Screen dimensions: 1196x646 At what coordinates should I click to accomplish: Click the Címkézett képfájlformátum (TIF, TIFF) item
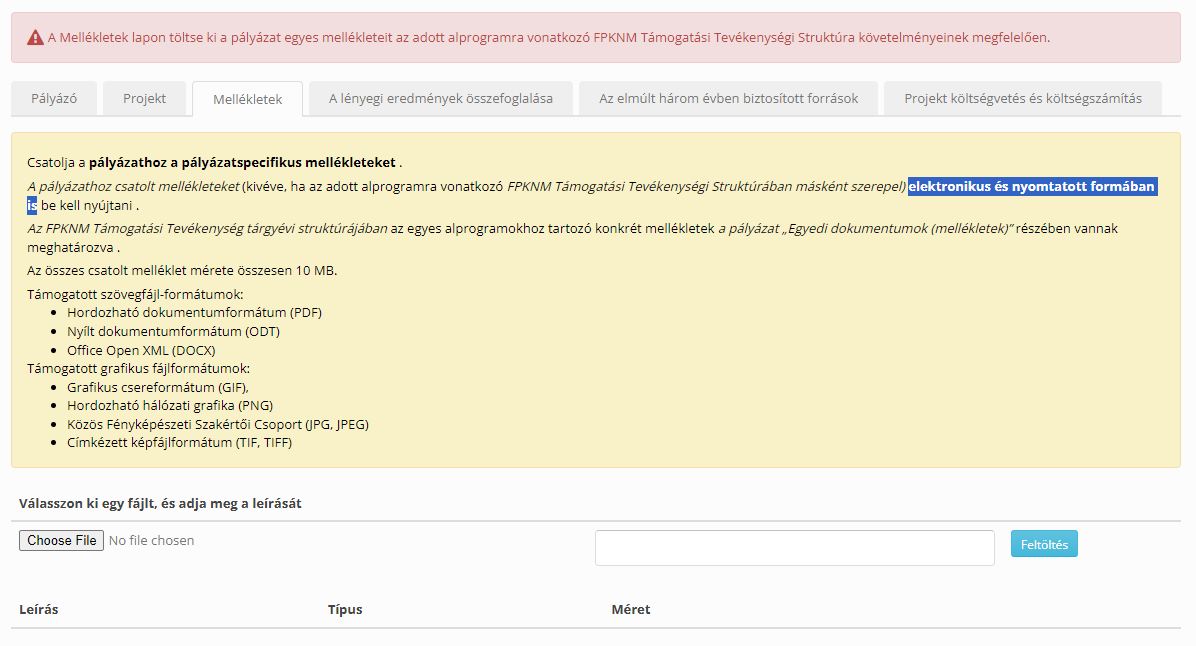click(x=179, y=443)
